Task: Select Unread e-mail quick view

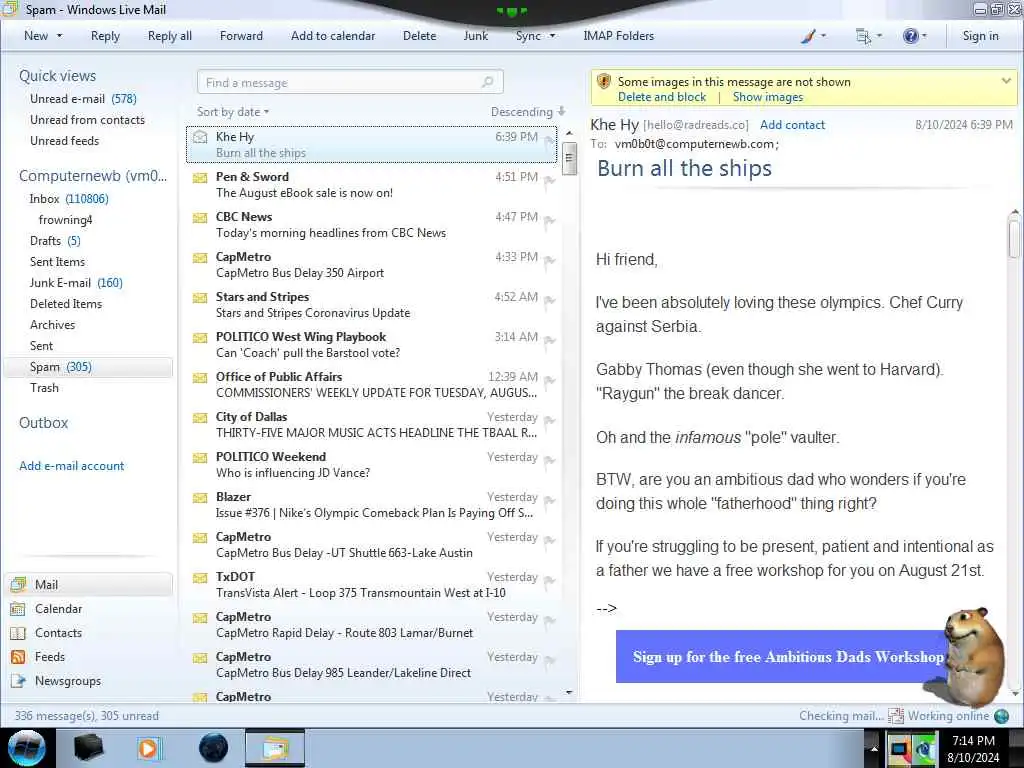Action: [83, 99]
